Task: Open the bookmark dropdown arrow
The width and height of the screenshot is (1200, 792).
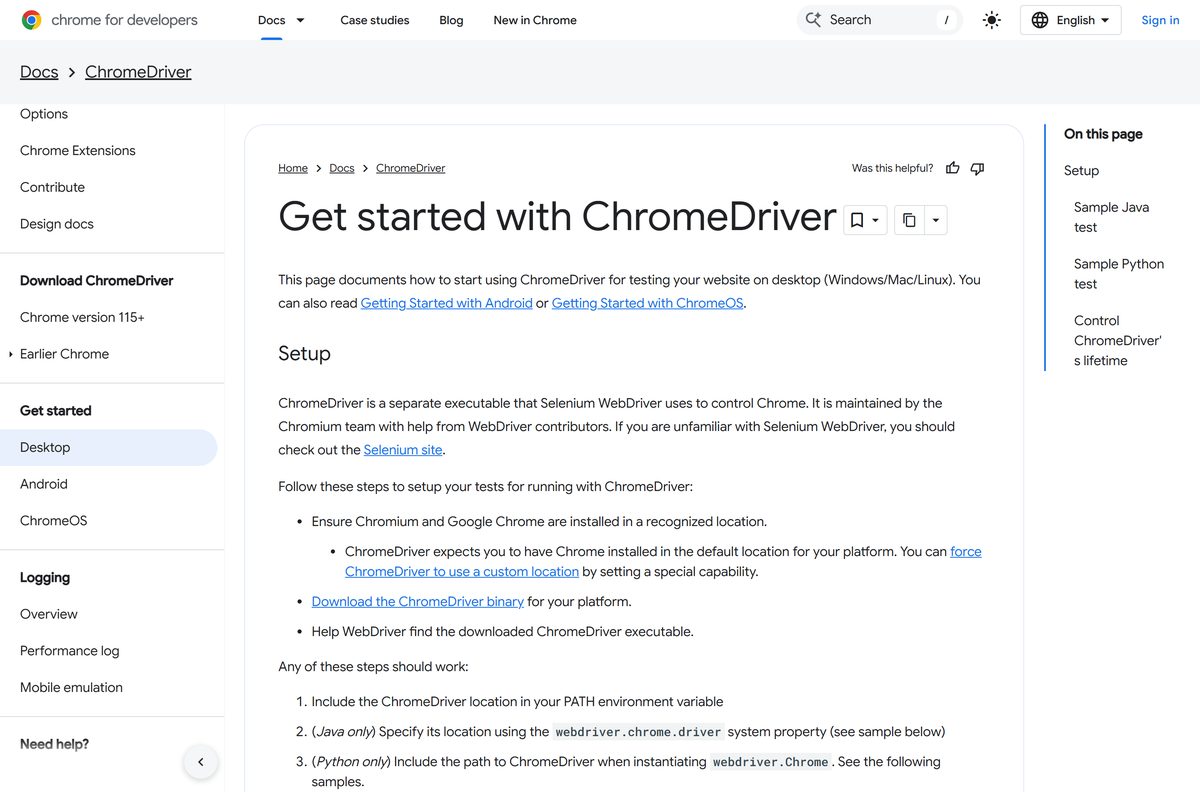Action: [x=876, y=220]
